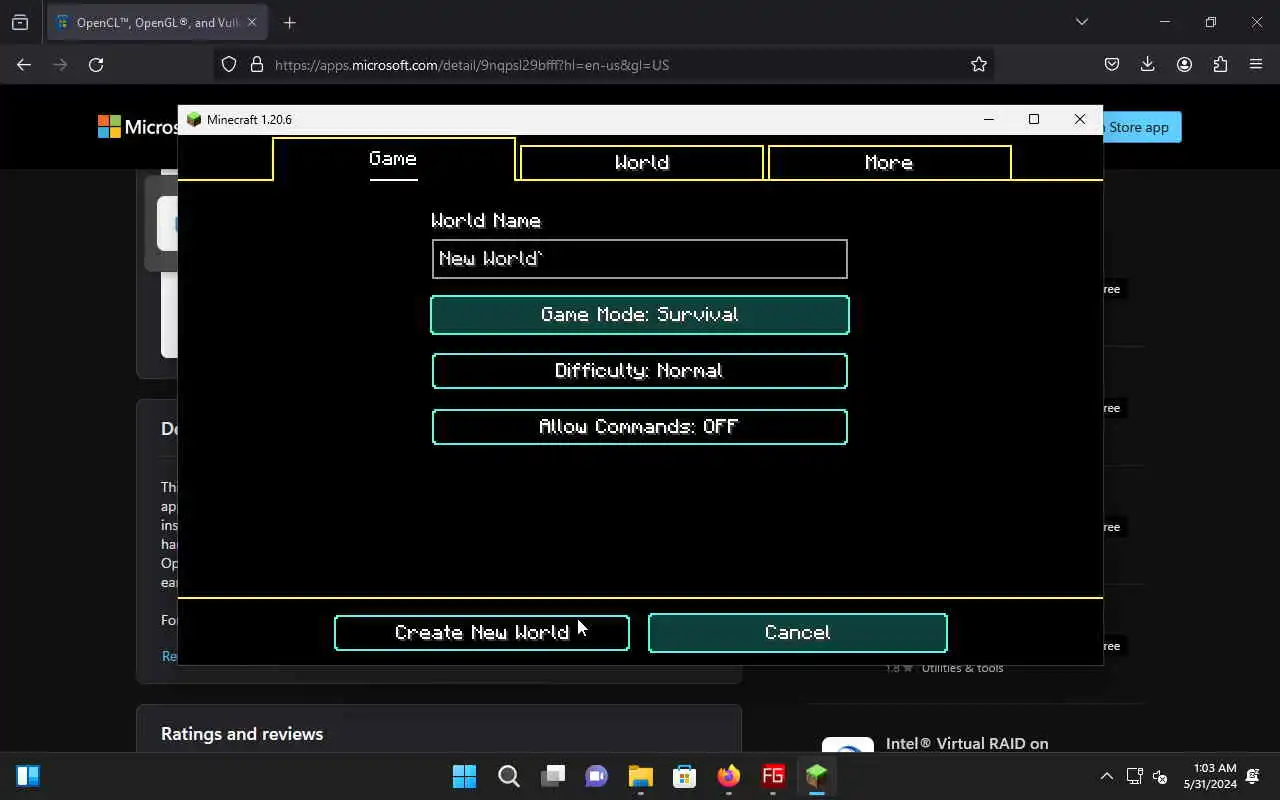The height and width of the screenshot is (800, 1280).
Task: Open Task View on the taskbar
Action: (x=553, y=776)
